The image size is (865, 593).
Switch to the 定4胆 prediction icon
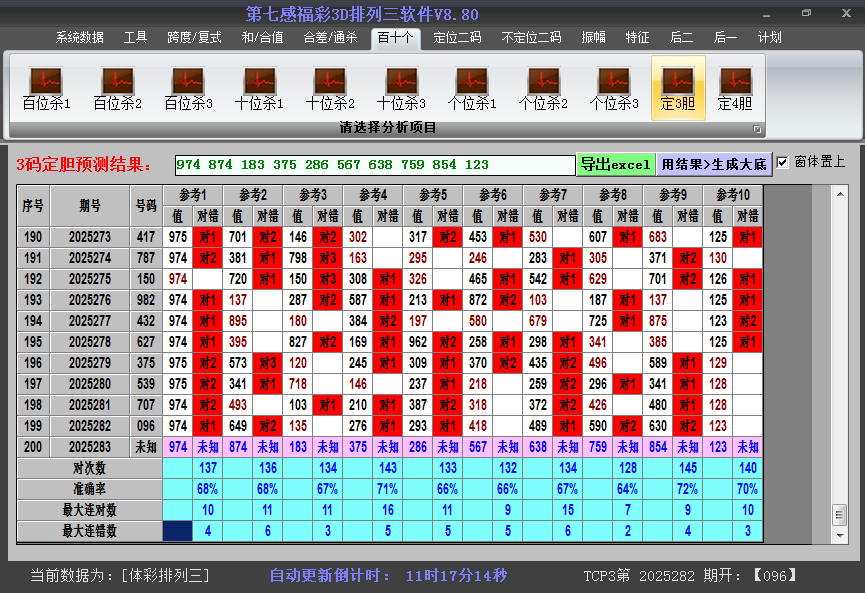[x=735, y=88]
